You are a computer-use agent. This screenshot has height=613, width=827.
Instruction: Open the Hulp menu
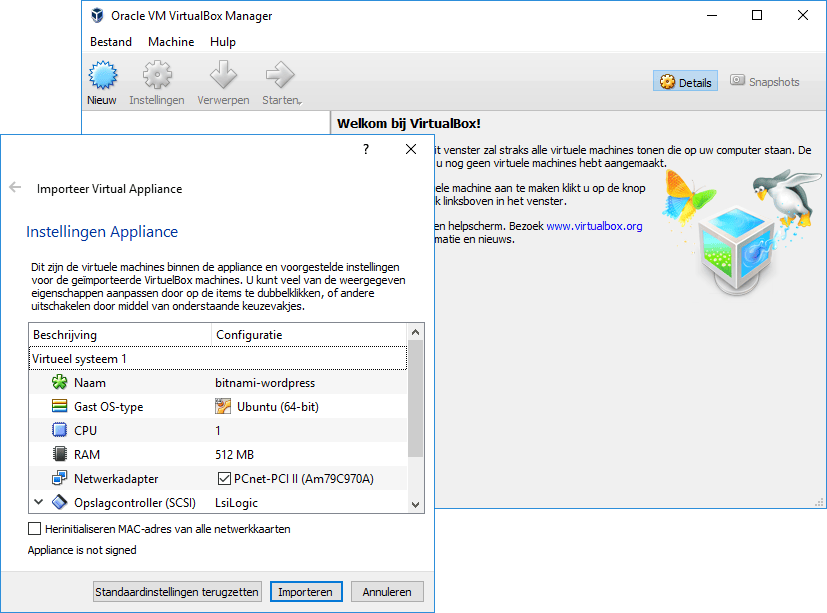(x=223, y=42)
